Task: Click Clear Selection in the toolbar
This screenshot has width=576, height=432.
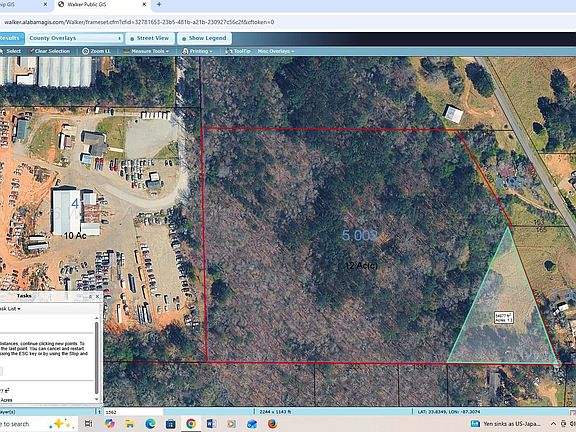Action: [50, 51]
